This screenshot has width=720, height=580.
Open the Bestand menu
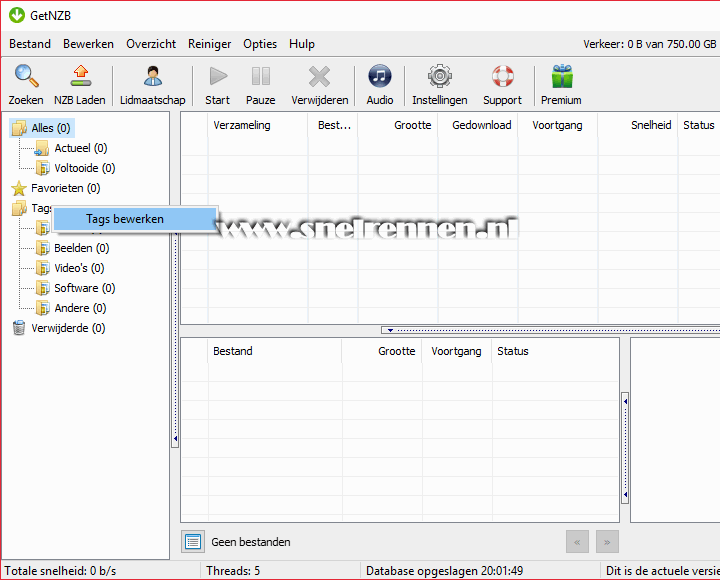(x=30, y=44)
